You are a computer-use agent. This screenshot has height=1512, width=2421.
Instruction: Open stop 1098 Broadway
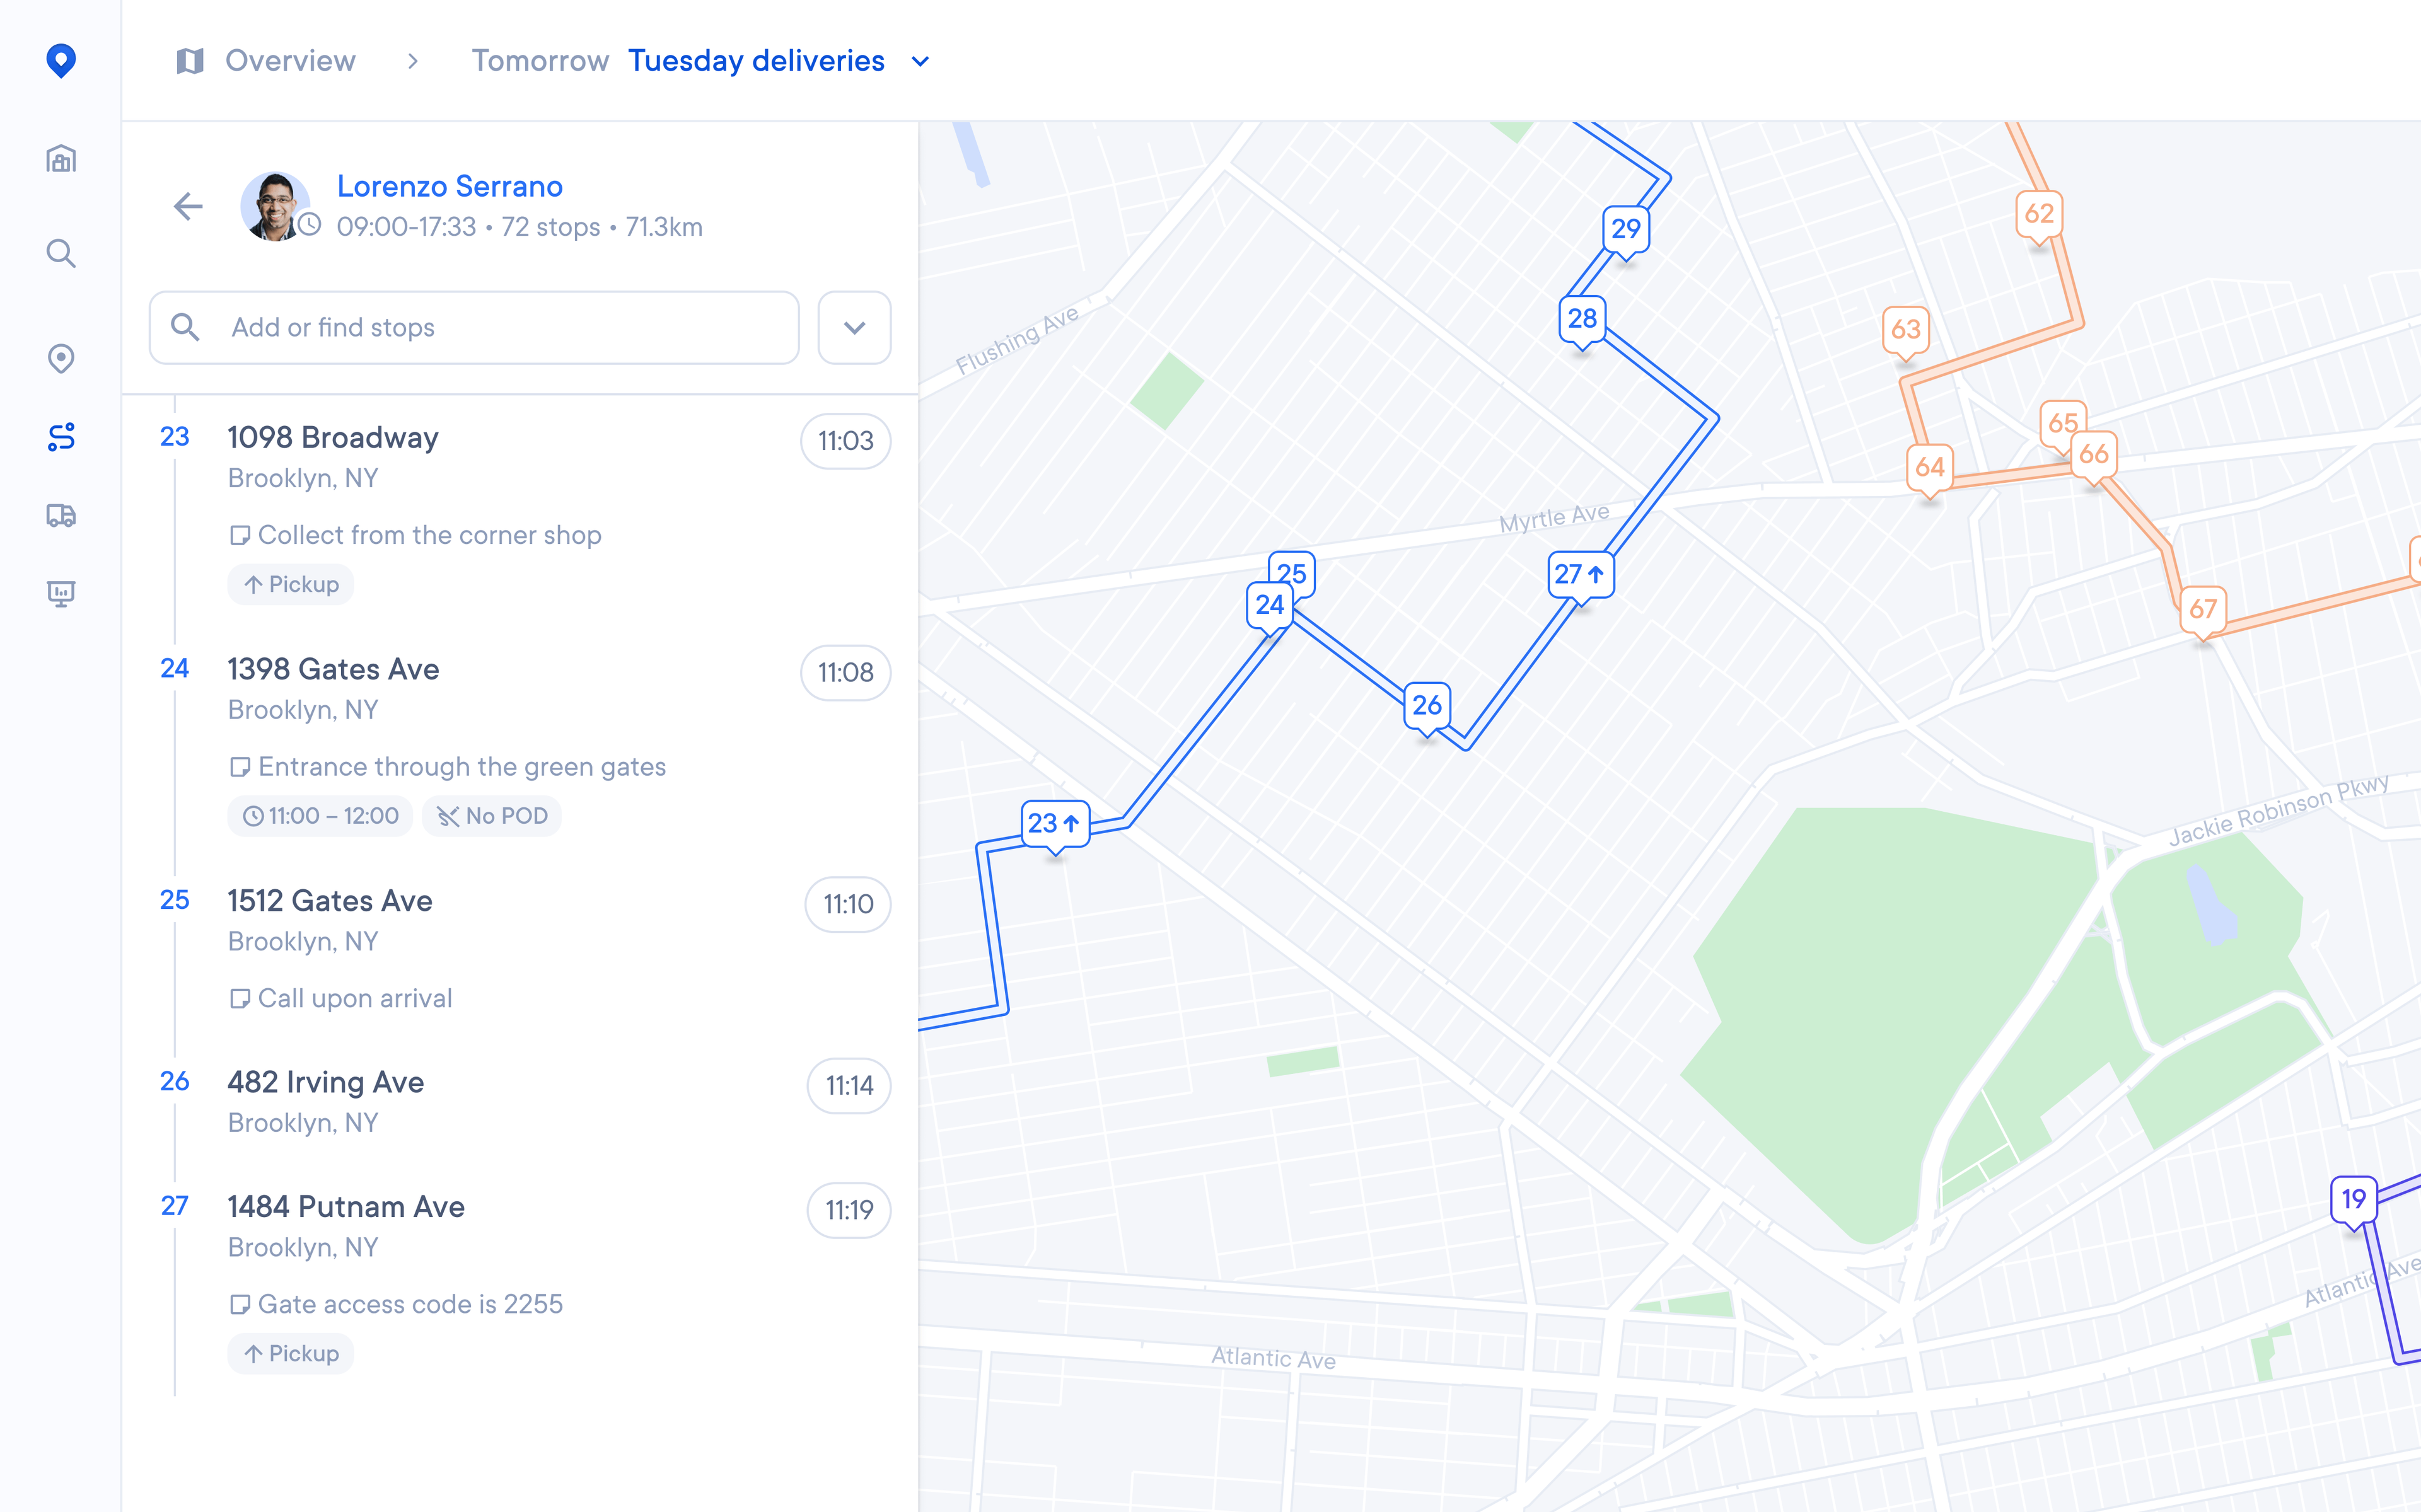[x=333, y=438]
